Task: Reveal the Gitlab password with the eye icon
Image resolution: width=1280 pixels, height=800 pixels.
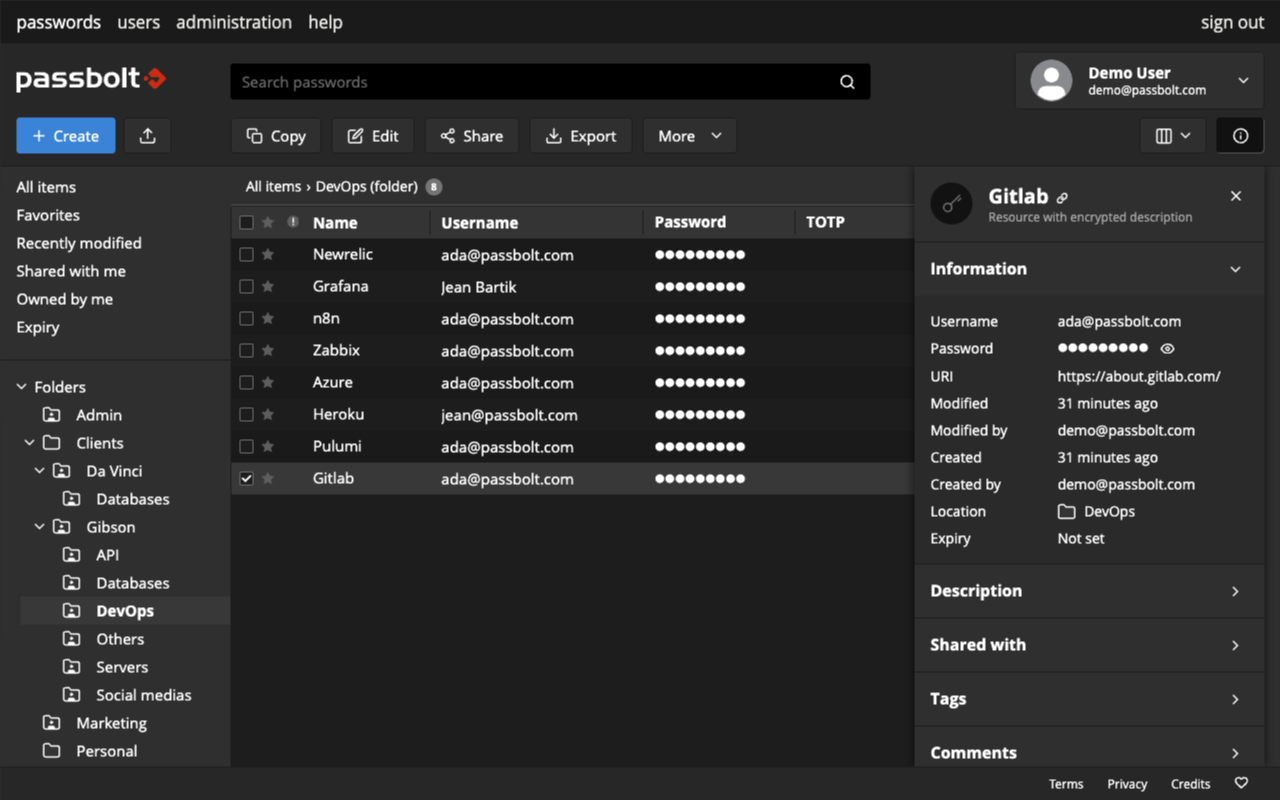Action: pos(1166,349)
